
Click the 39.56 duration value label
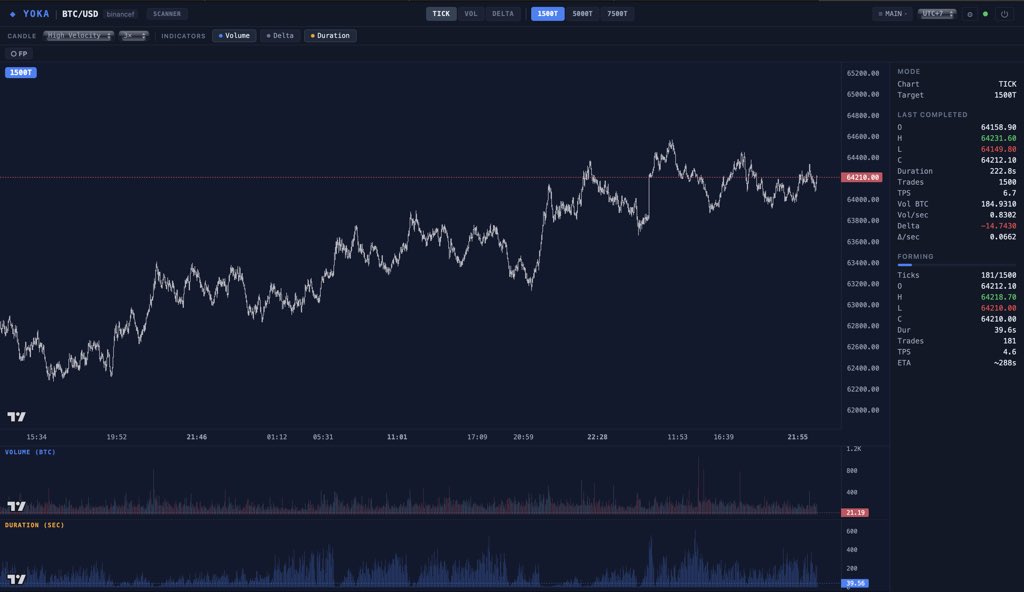[855, 583]
